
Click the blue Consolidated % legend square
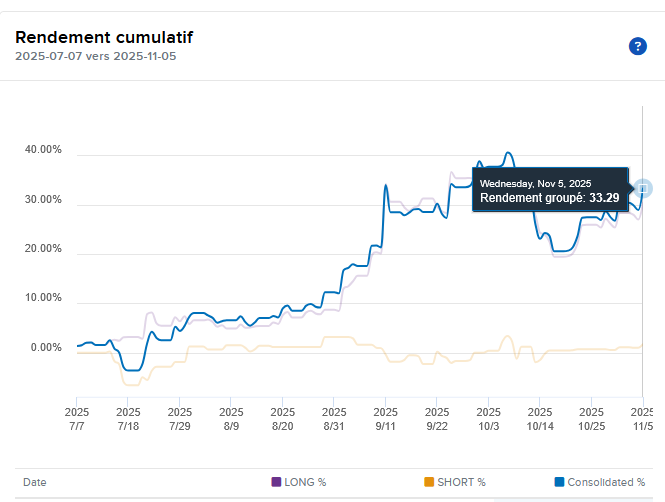pyautogui.click(x=558, y=482)
